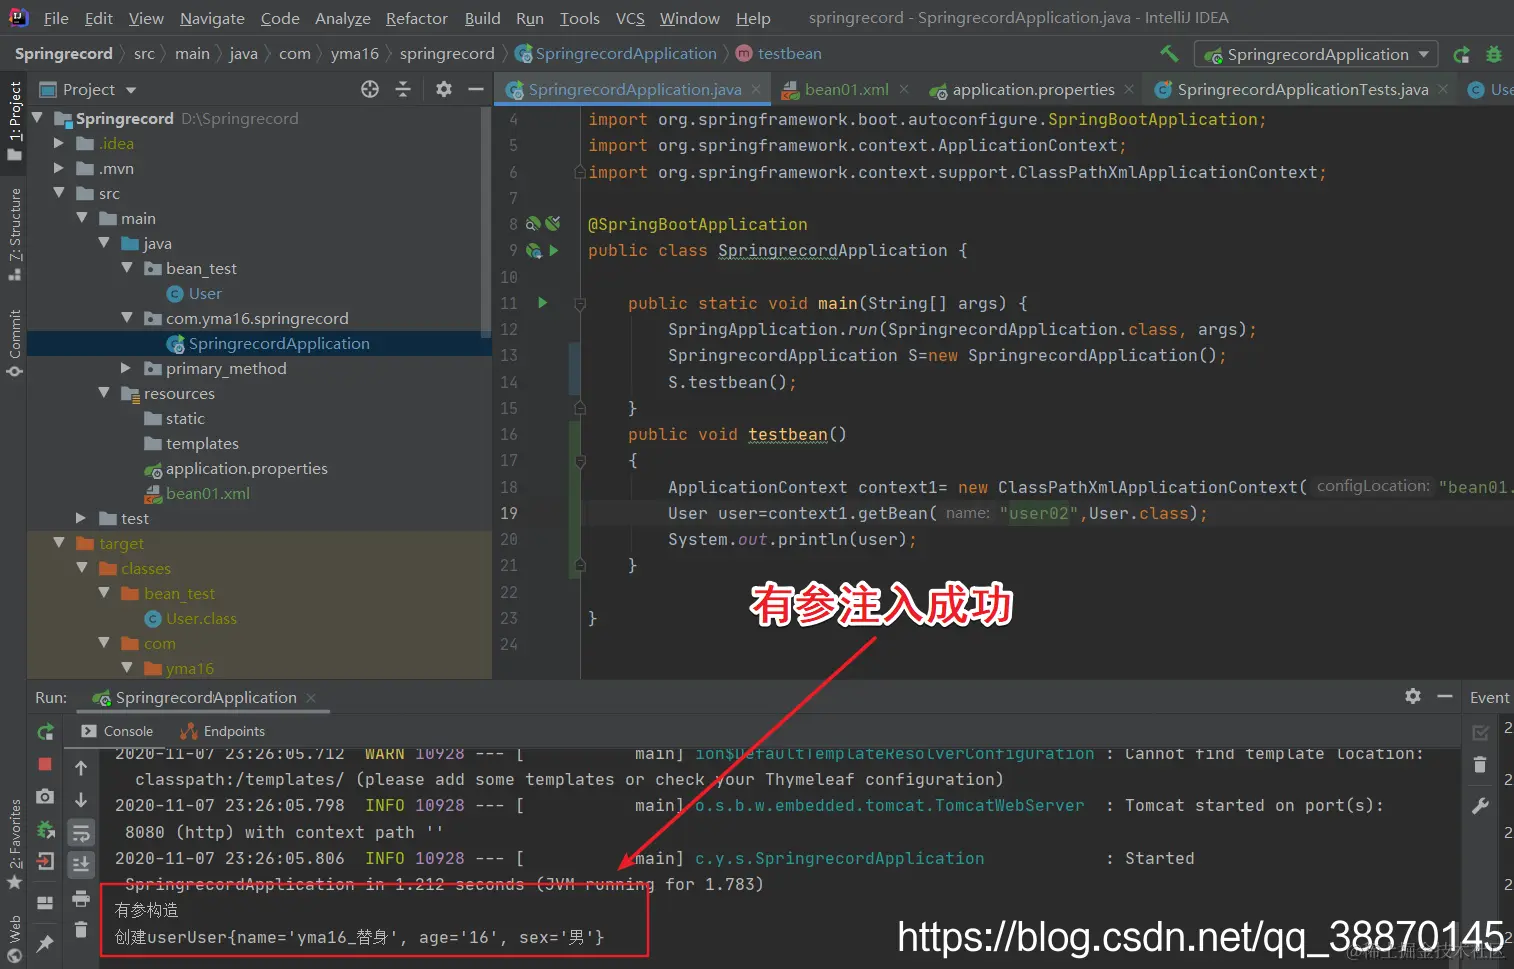Expand the .idea folder
This screenshot has width=1514, height=969.
point(59,143)
